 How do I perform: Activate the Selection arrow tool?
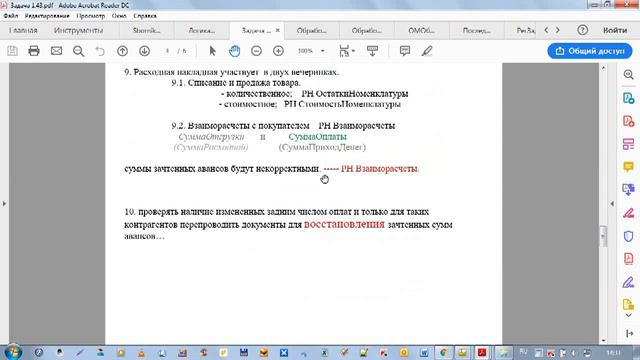pyautogui.click(x=212, y=51)
